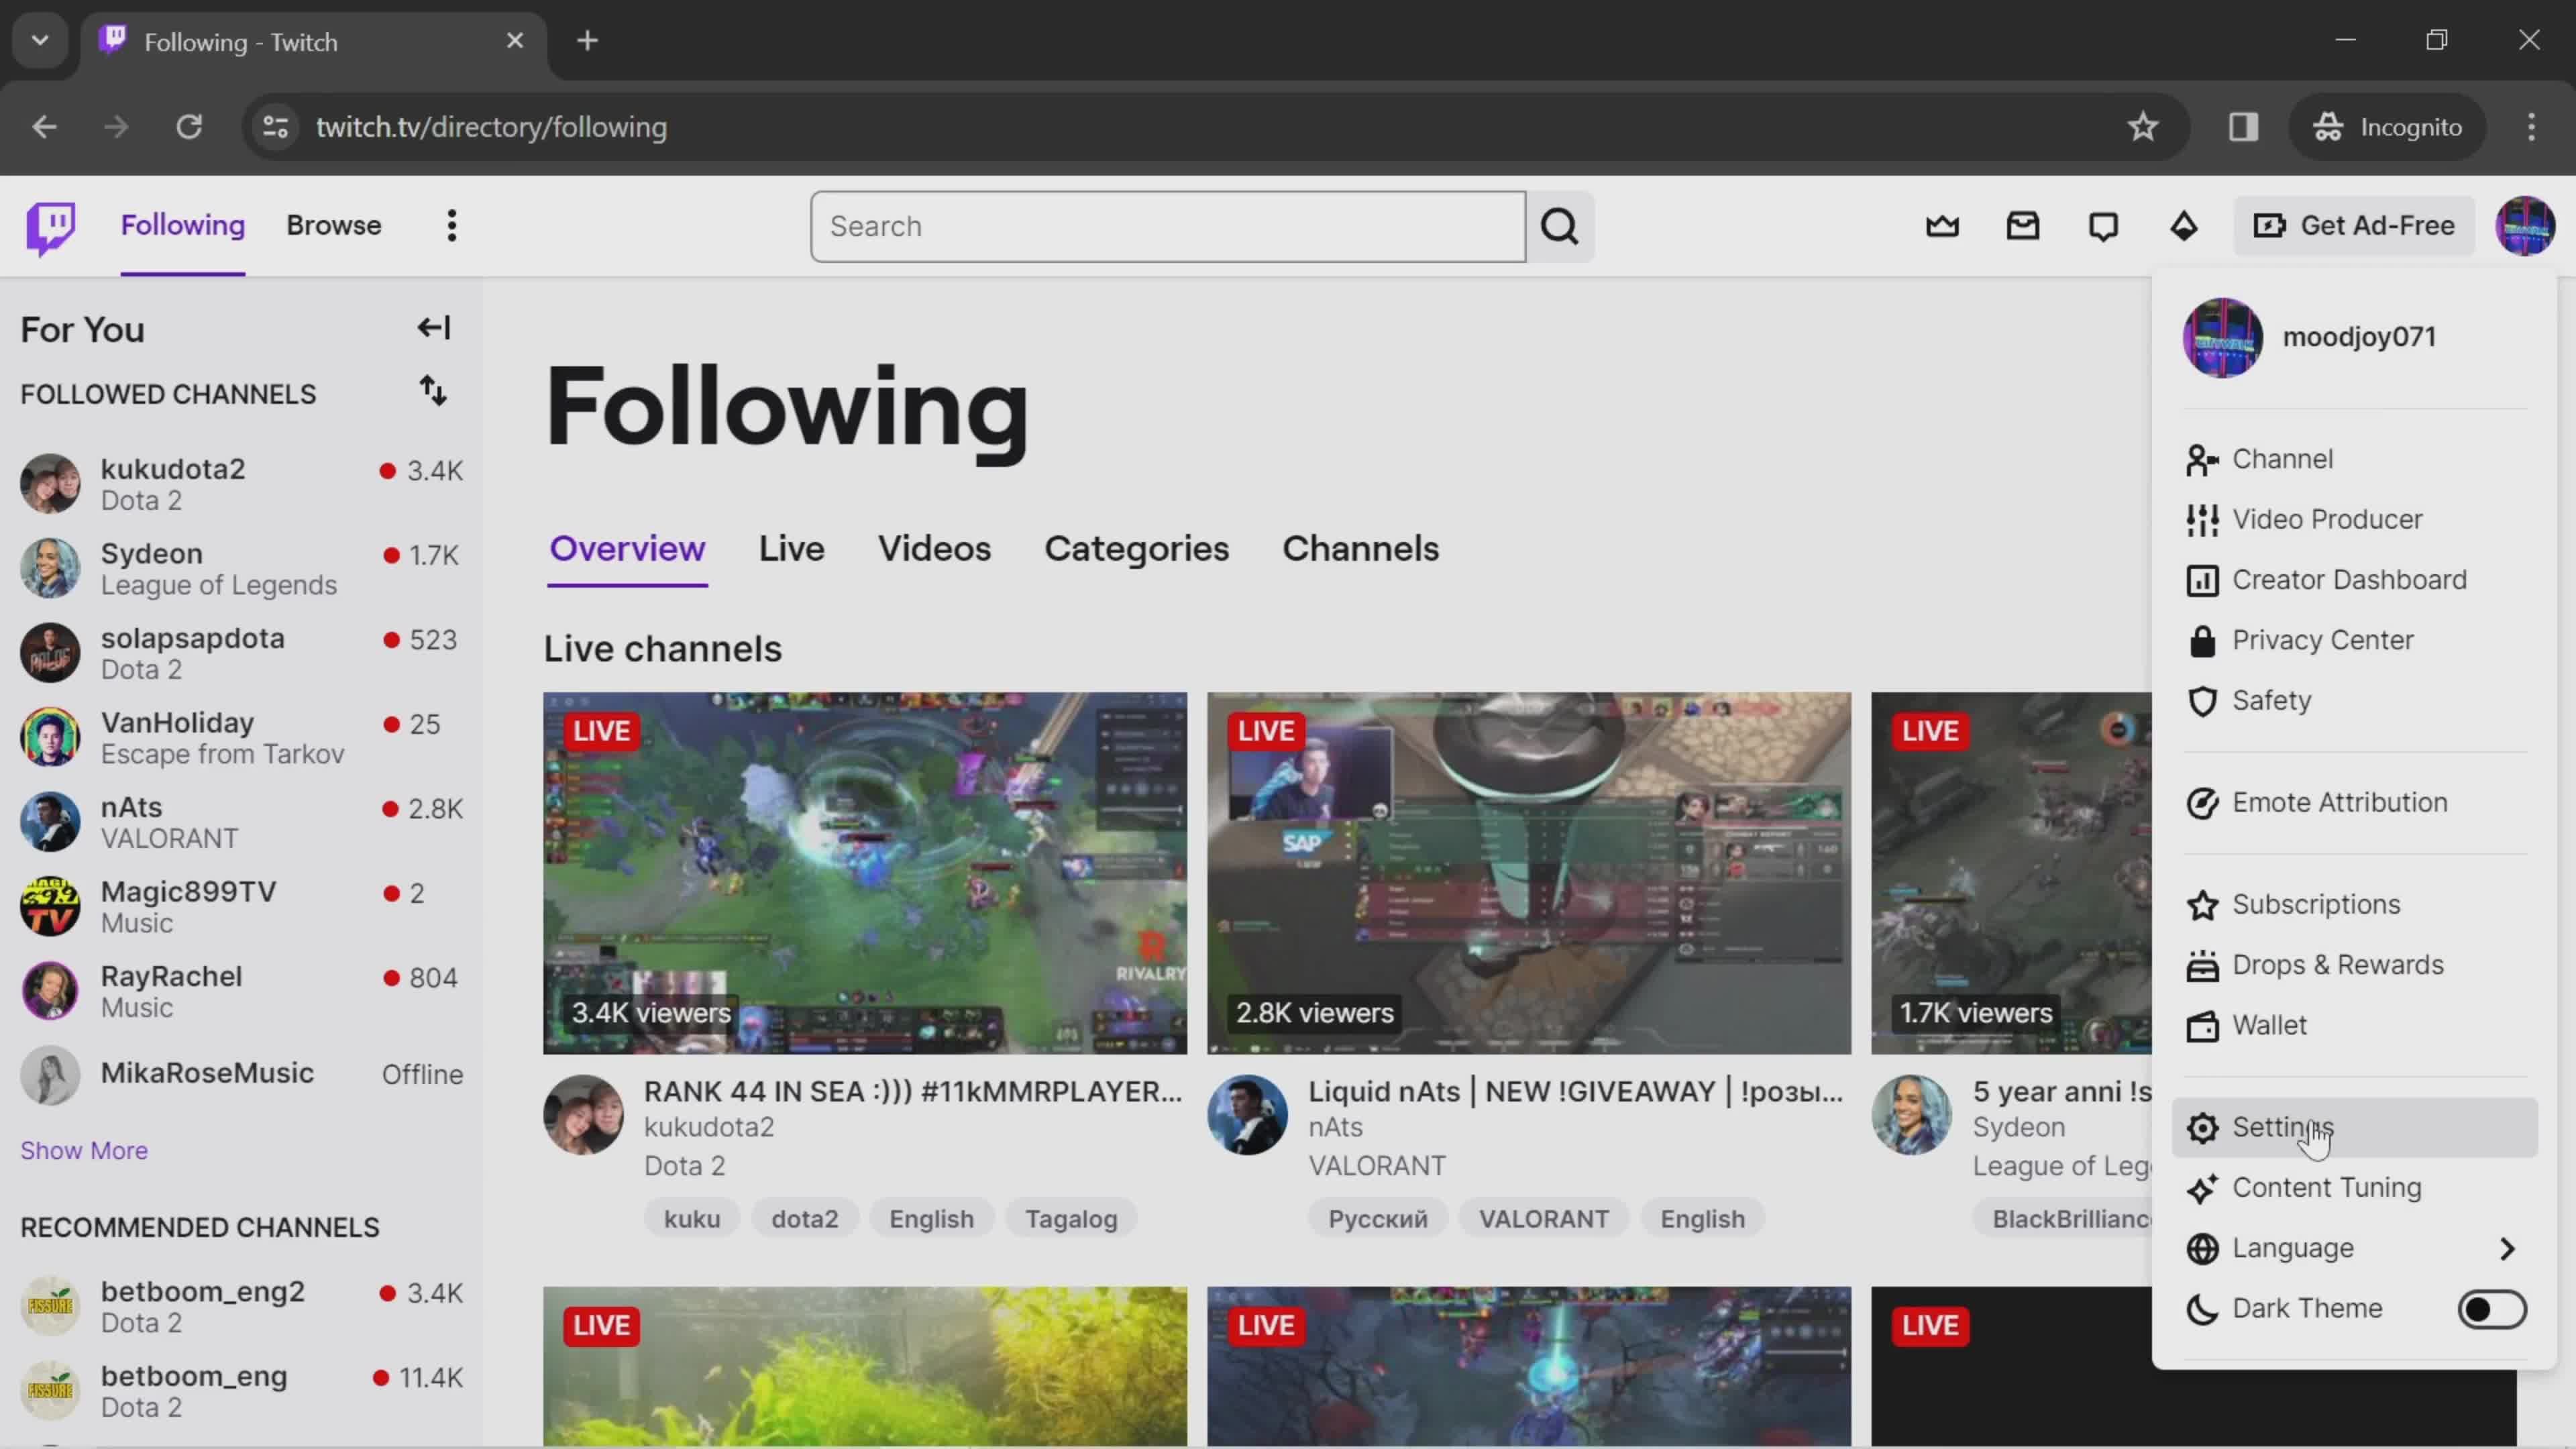Viewport: 2576px width, 1449px height.
Task: Click the Liquid nAts stream title
Action: [x=1576, y=1092]
